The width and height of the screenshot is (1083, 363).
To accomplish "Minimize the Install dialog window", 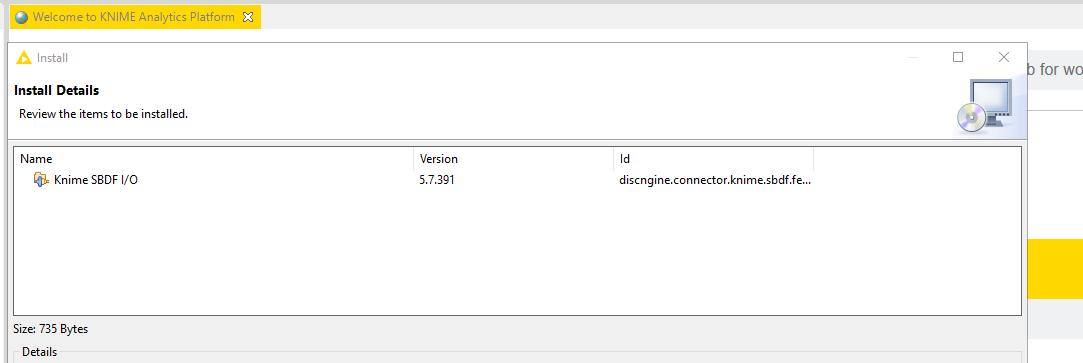I will 912,57.
